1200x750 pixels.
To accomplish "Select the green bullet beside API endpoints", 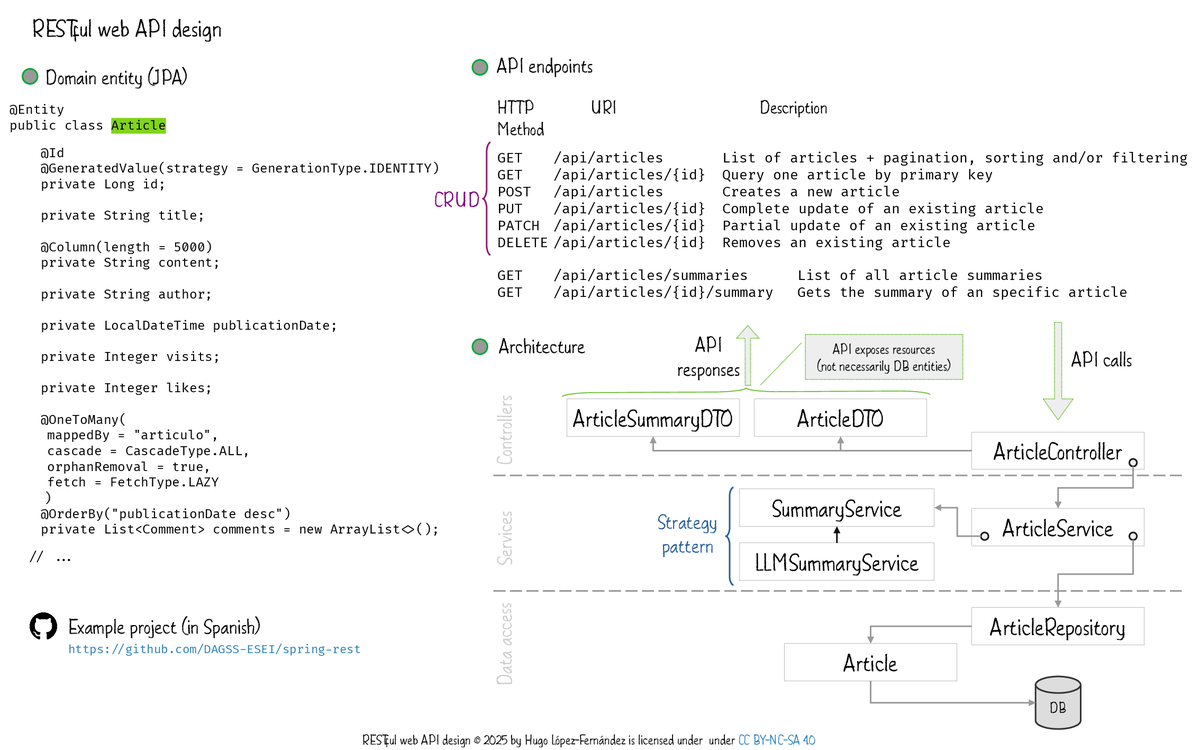I will click(480, 67).
